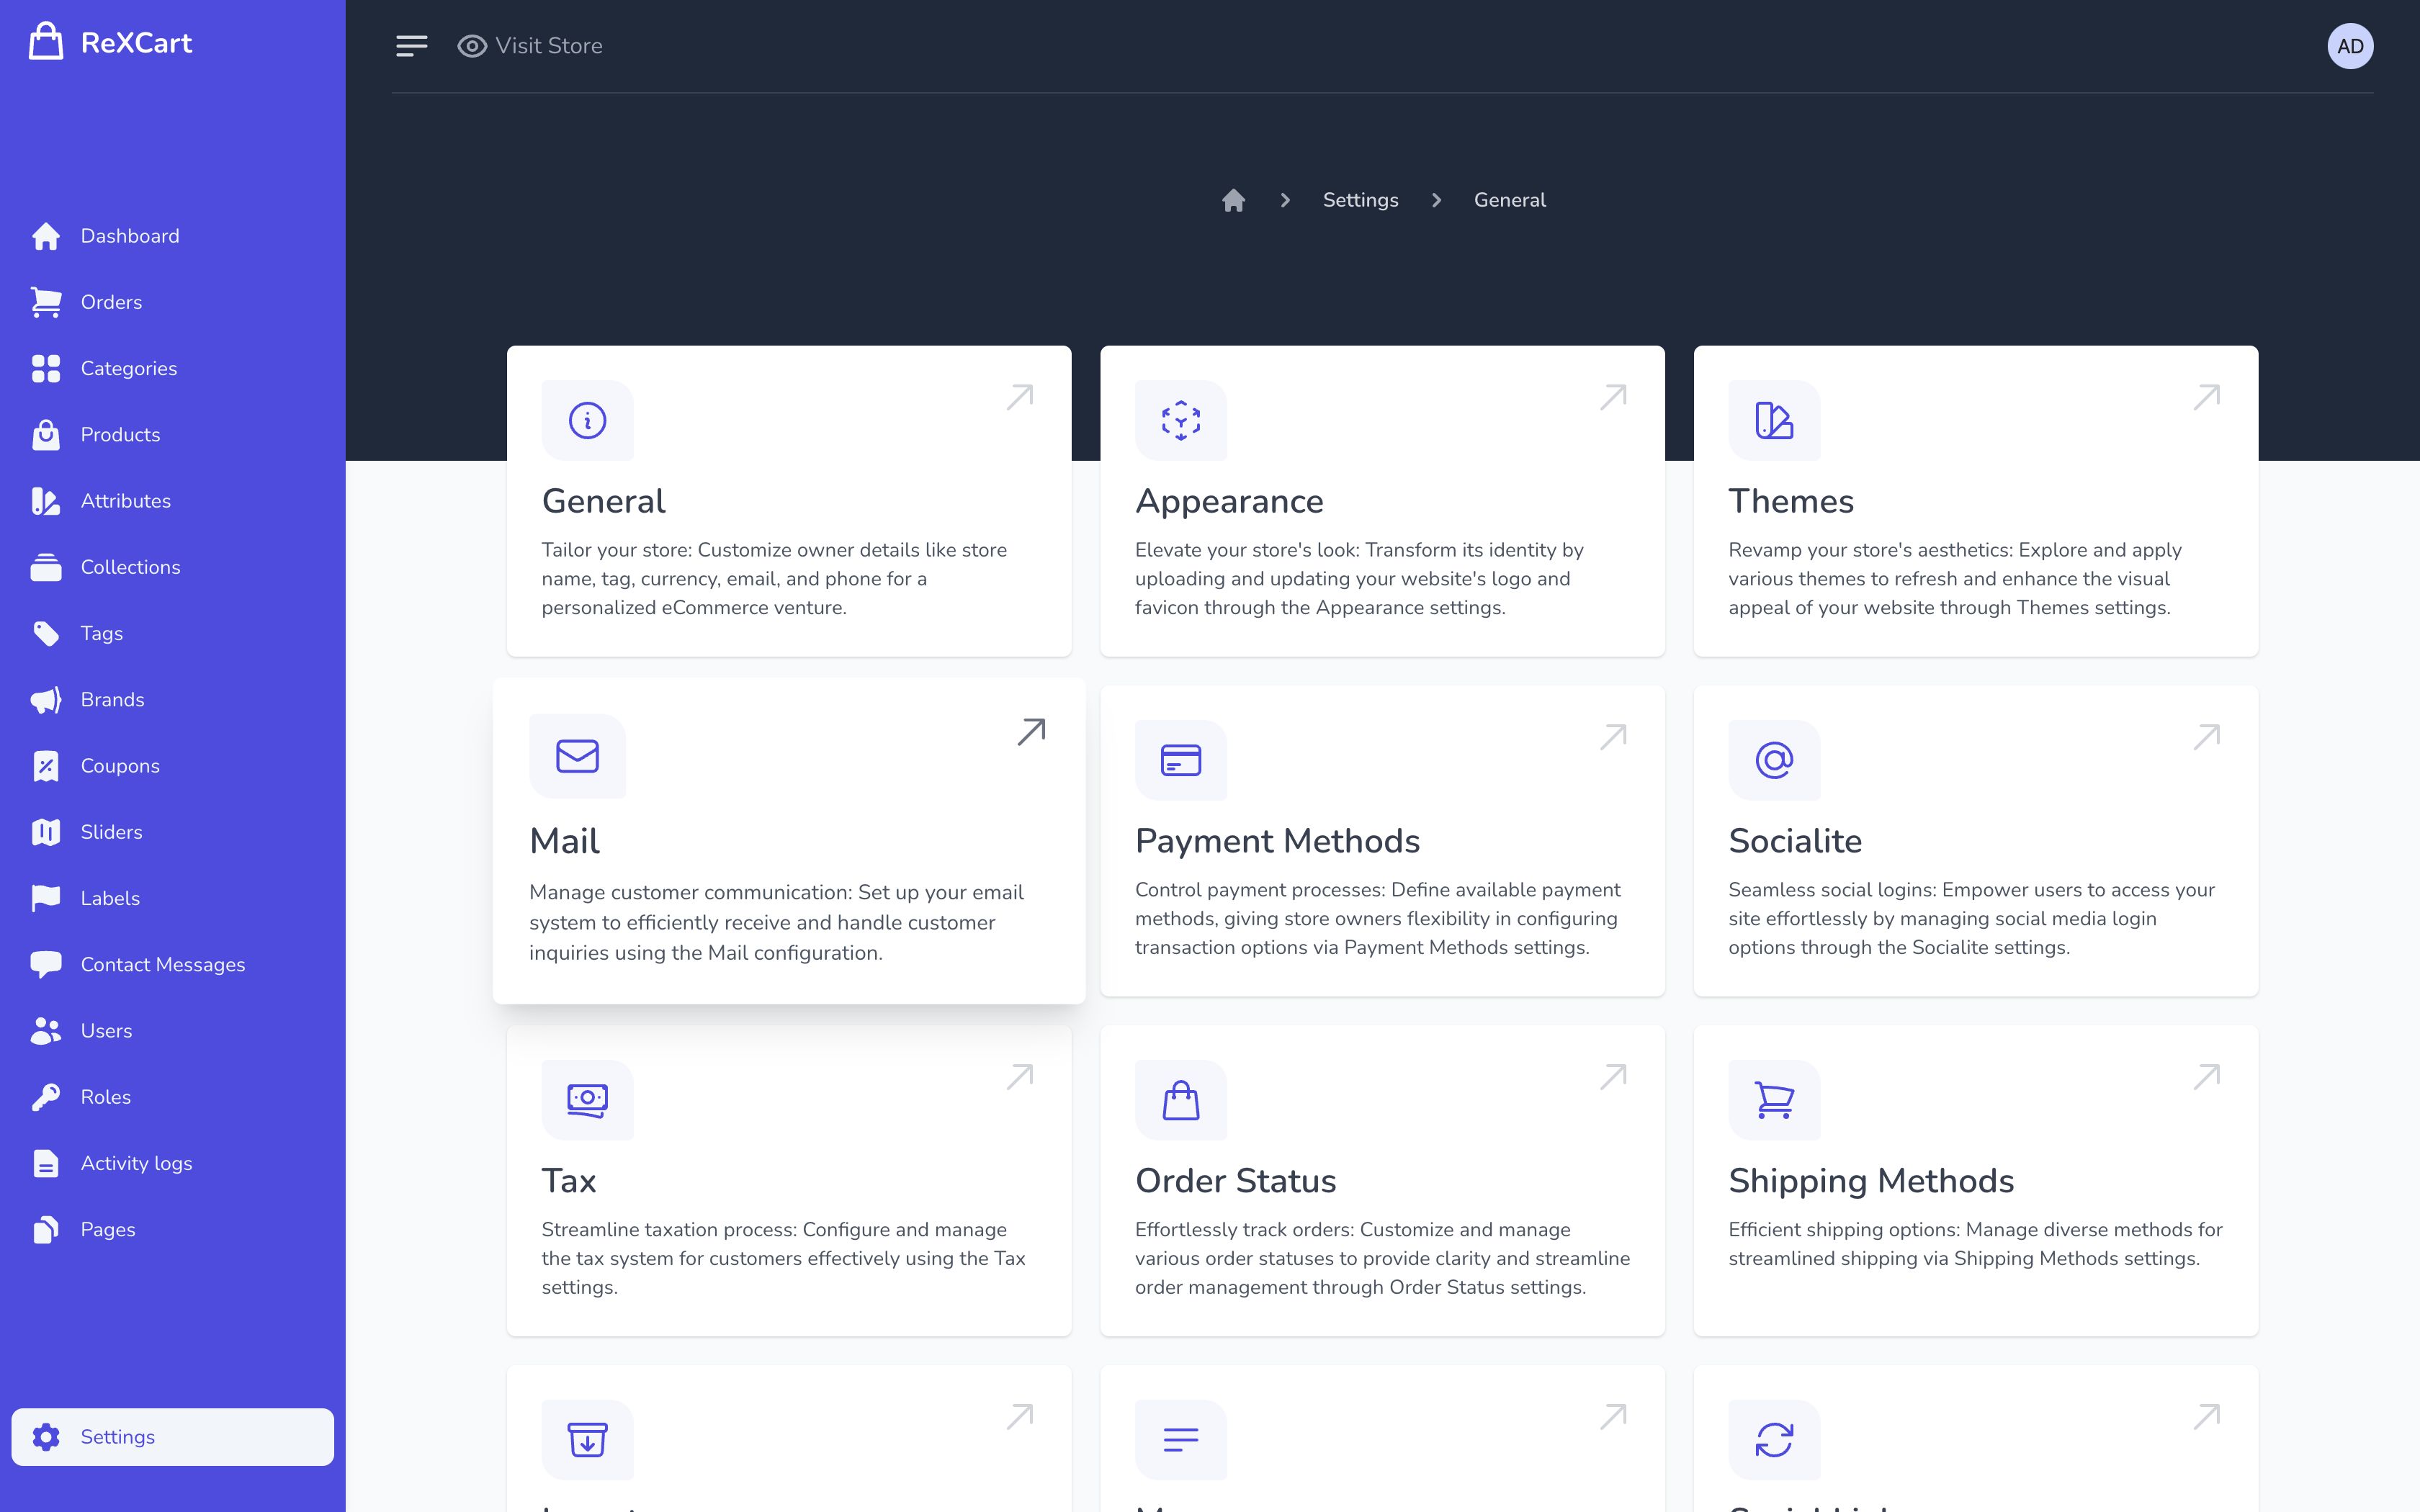Image resolution: width=2420 pixels, height=1512 pixels.
Task: Open the Tax settings money icon
Action: pyautogui.click(x=587, y=1100)
